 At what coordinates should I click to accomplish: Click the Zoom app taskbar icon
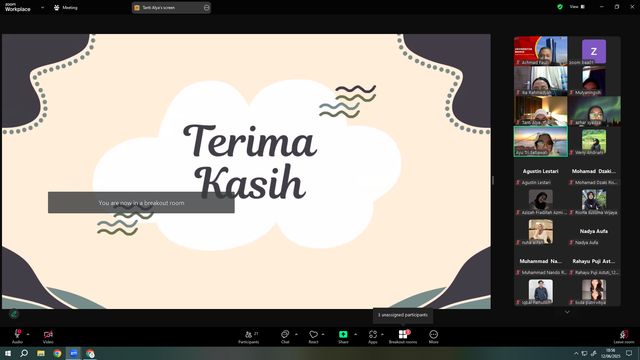pyautogui.click(x=74, y=353)
